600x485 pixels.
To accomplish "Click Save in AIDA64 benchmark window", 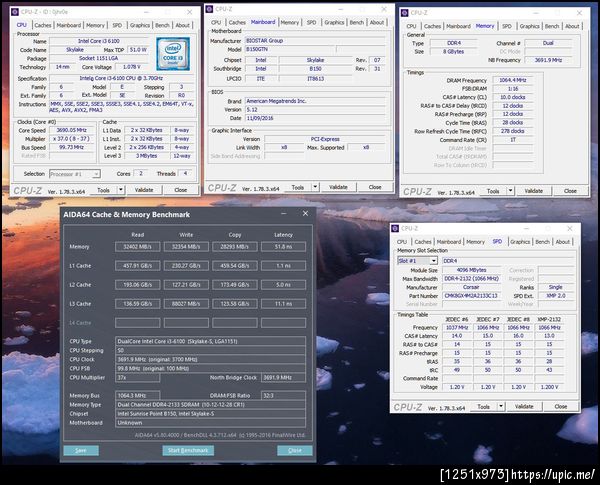I will click(x=81, y=450).
